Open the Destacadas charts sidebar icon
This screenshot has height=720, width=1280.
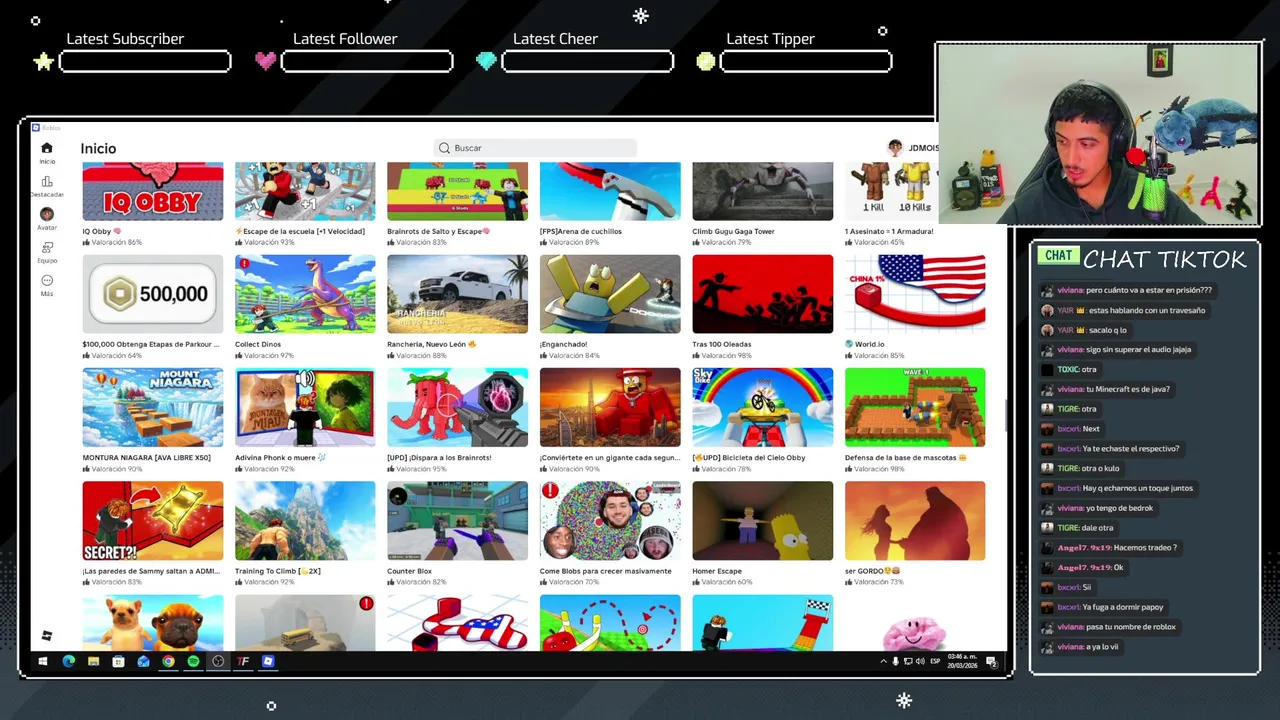click(x=47, y=182)
